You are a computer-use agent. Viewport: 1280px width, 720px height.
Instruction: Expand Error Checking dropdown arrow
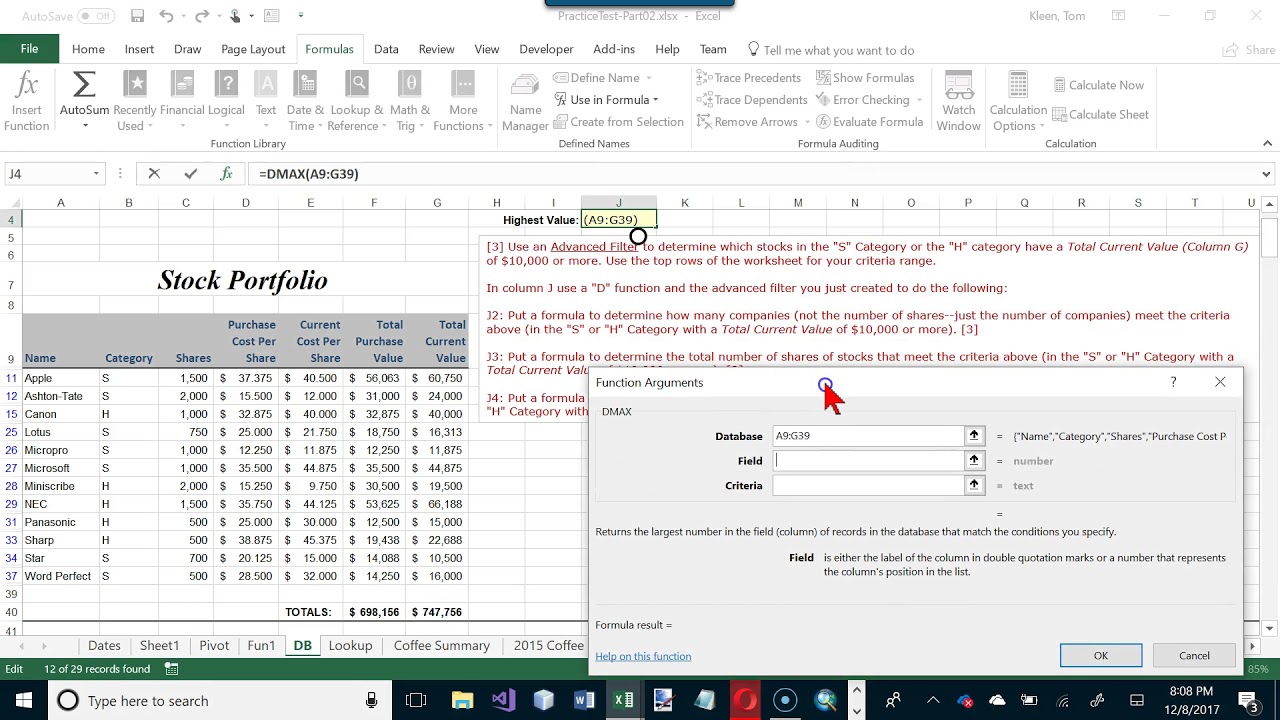tap(919, 100)
